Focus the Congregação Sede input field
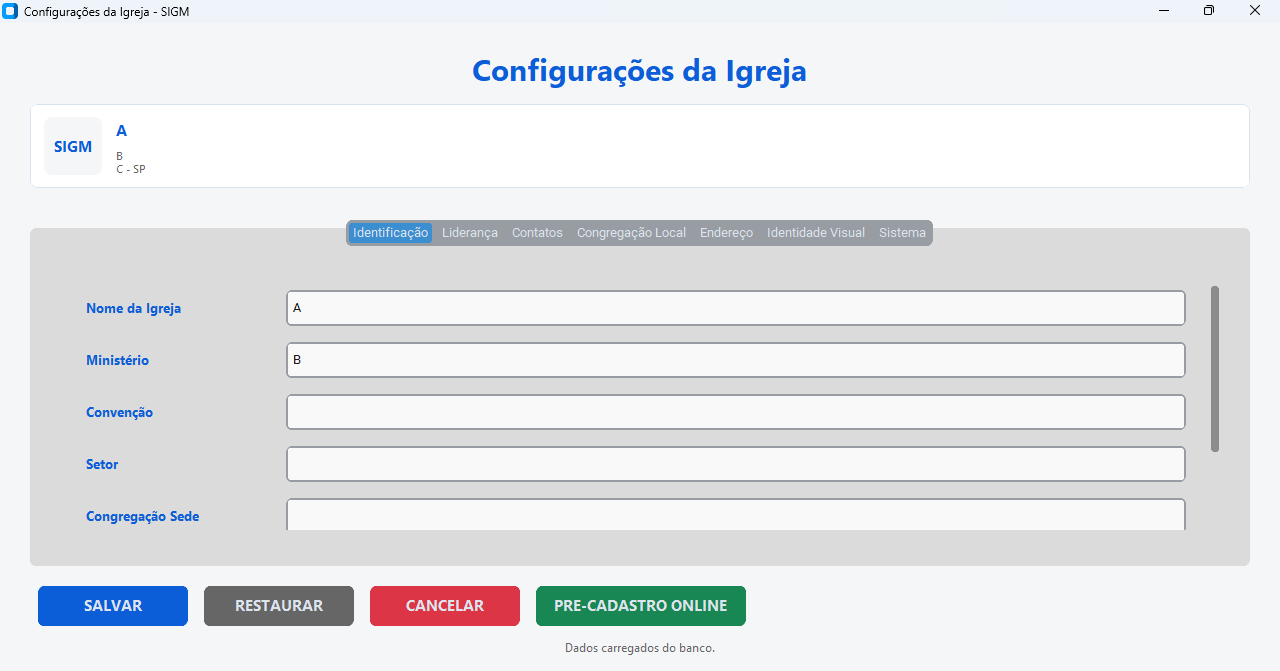Viewport: 1280px width, 671px height. point(736,515)
